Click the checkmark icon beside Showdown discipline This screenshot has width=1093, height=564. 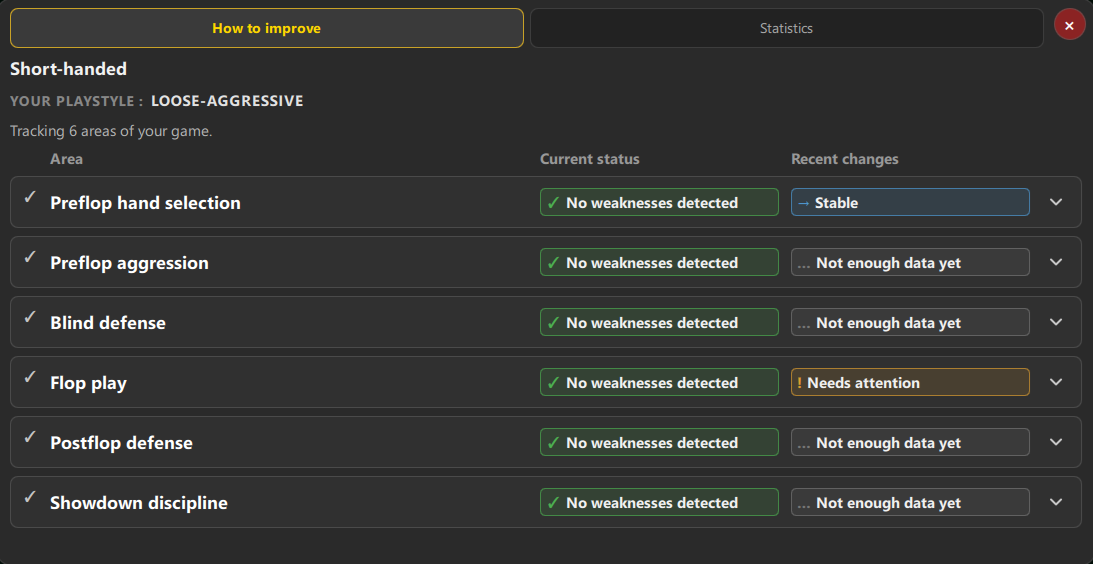click(29, 496)
